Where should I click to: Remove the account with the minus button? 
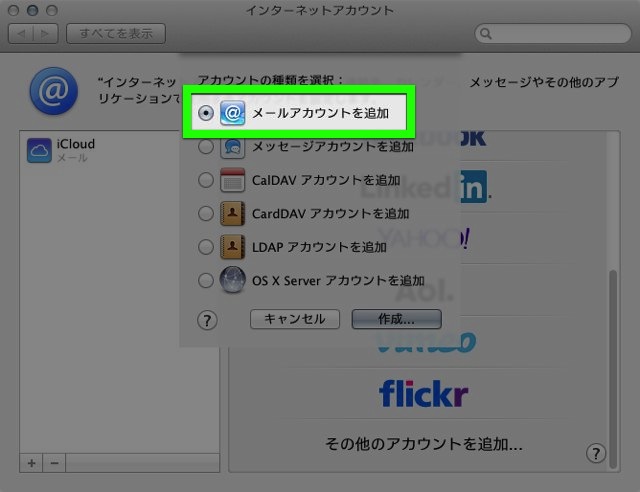(x=54, y=463)
